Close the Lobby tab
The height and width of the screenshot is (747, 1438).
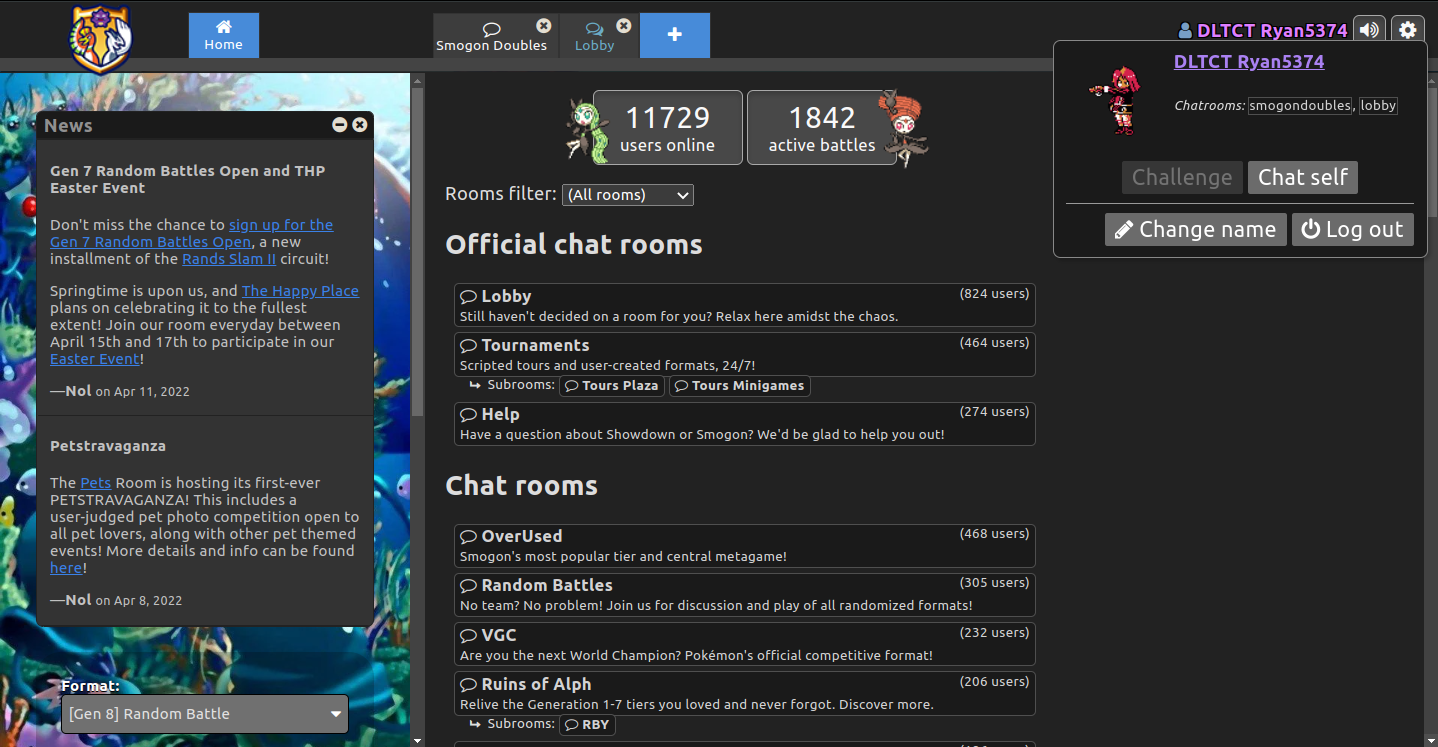point(623,26)
